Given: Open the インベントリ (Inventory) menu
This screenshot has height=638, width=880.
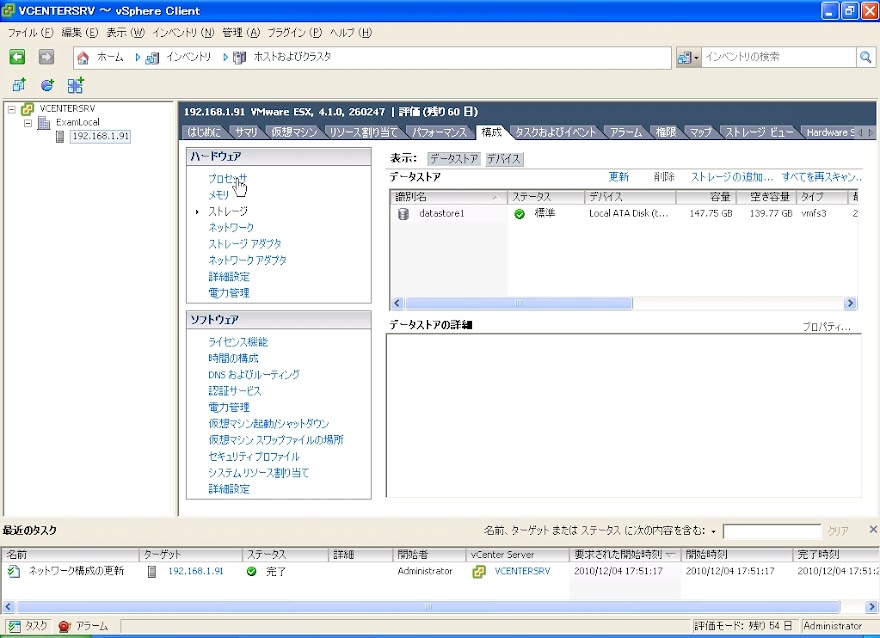Looking at the screenshot, I should [183, 33].
